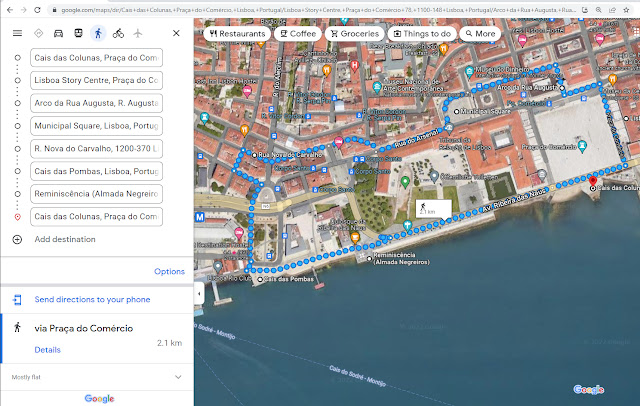Screen dimensions: 640x406
Task: Click Add destination plus icon
Action: (17, 240)
